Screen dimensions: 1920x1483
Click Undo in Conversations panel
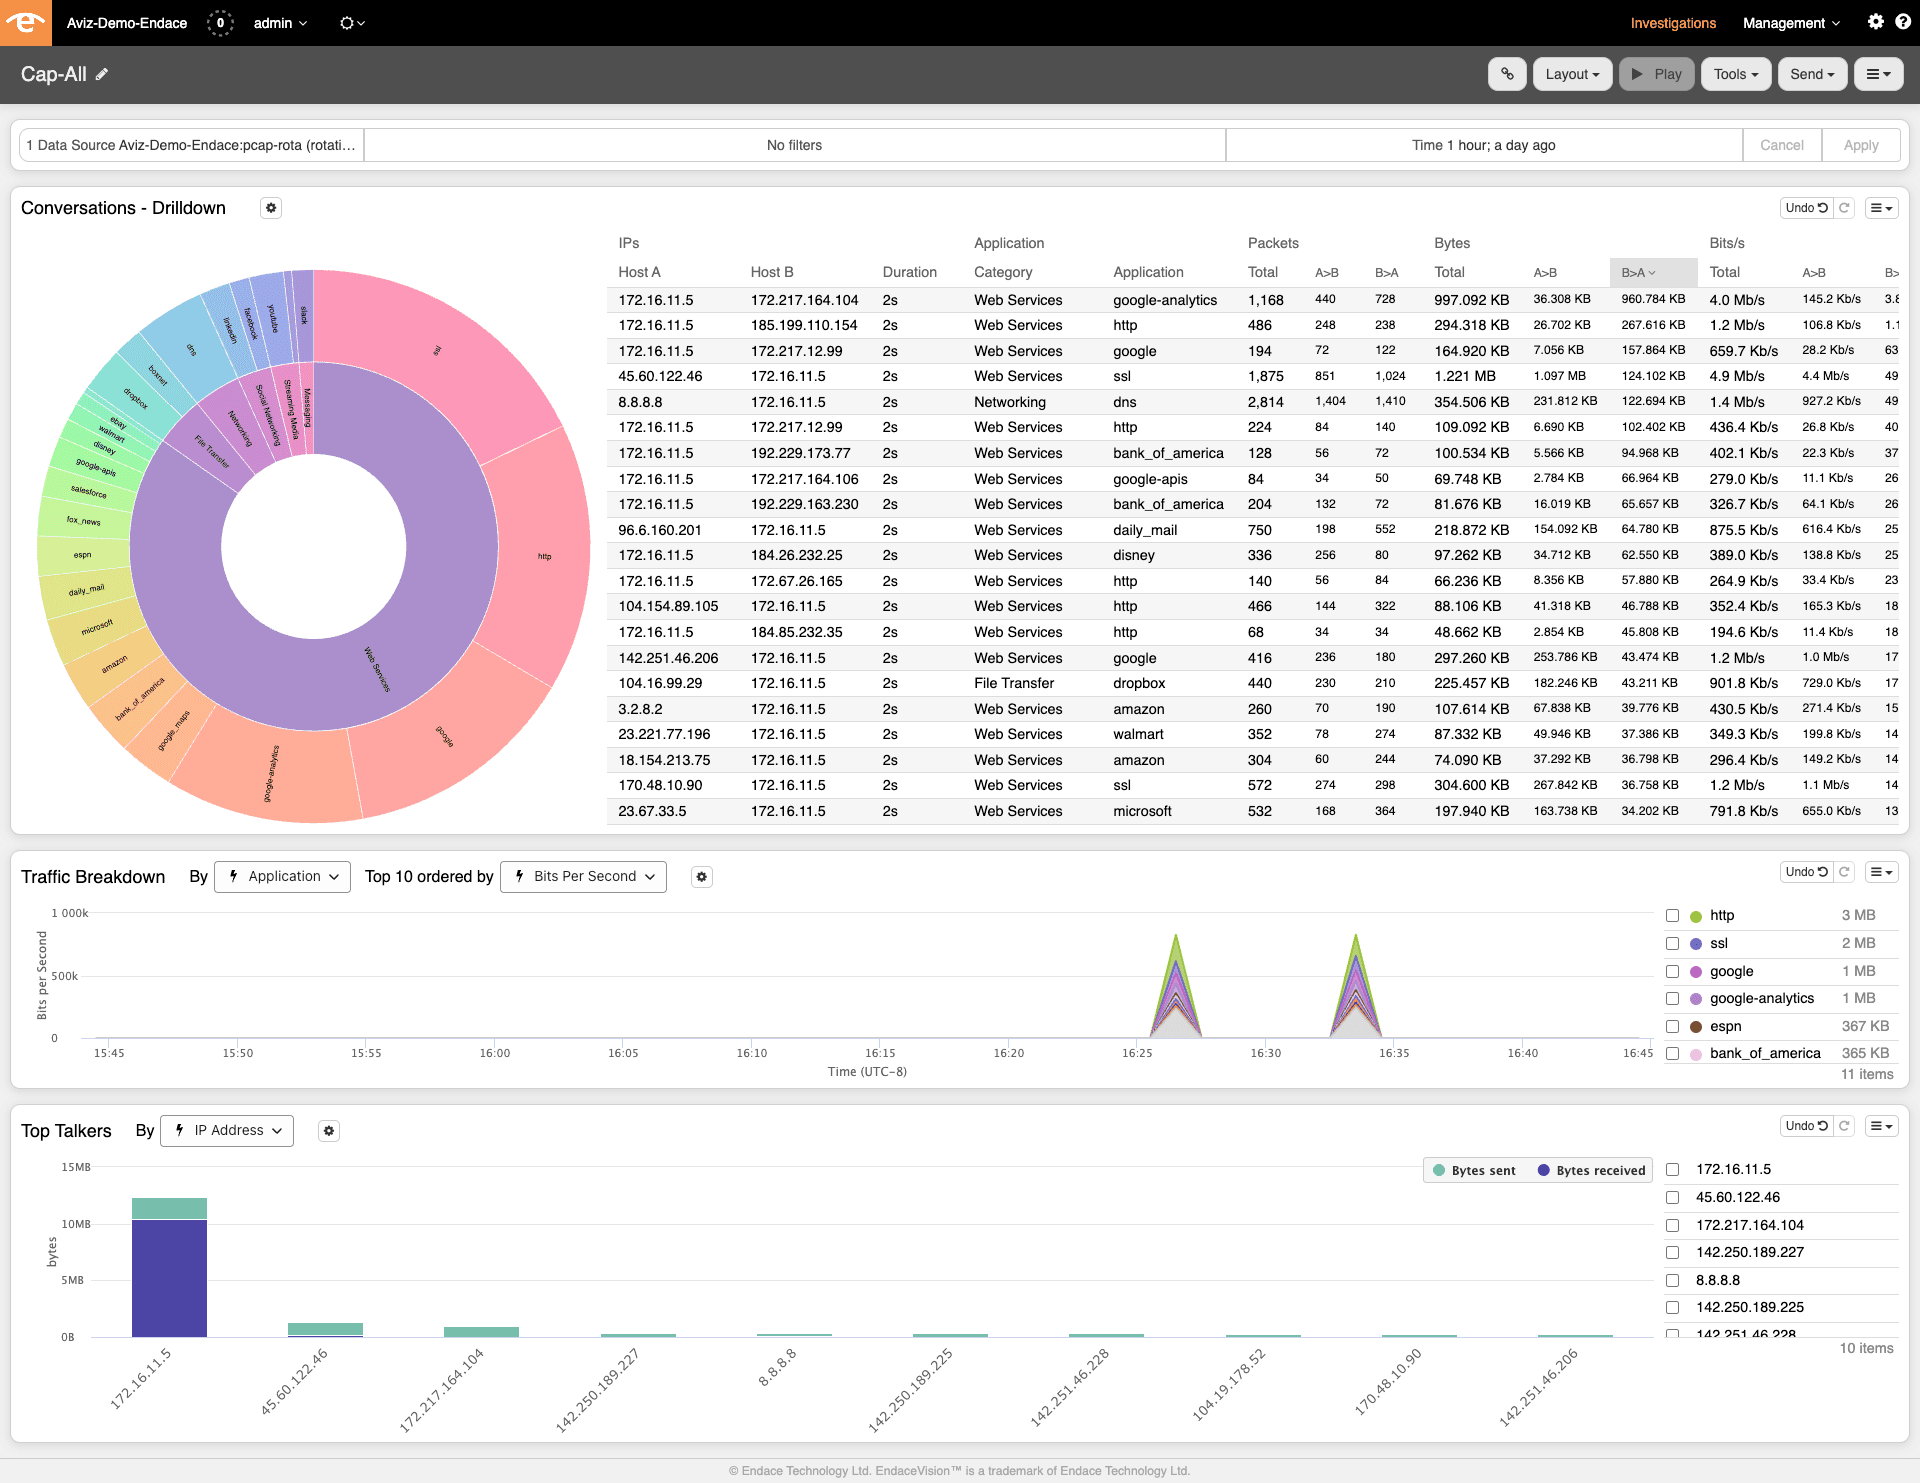[1807, 208]
